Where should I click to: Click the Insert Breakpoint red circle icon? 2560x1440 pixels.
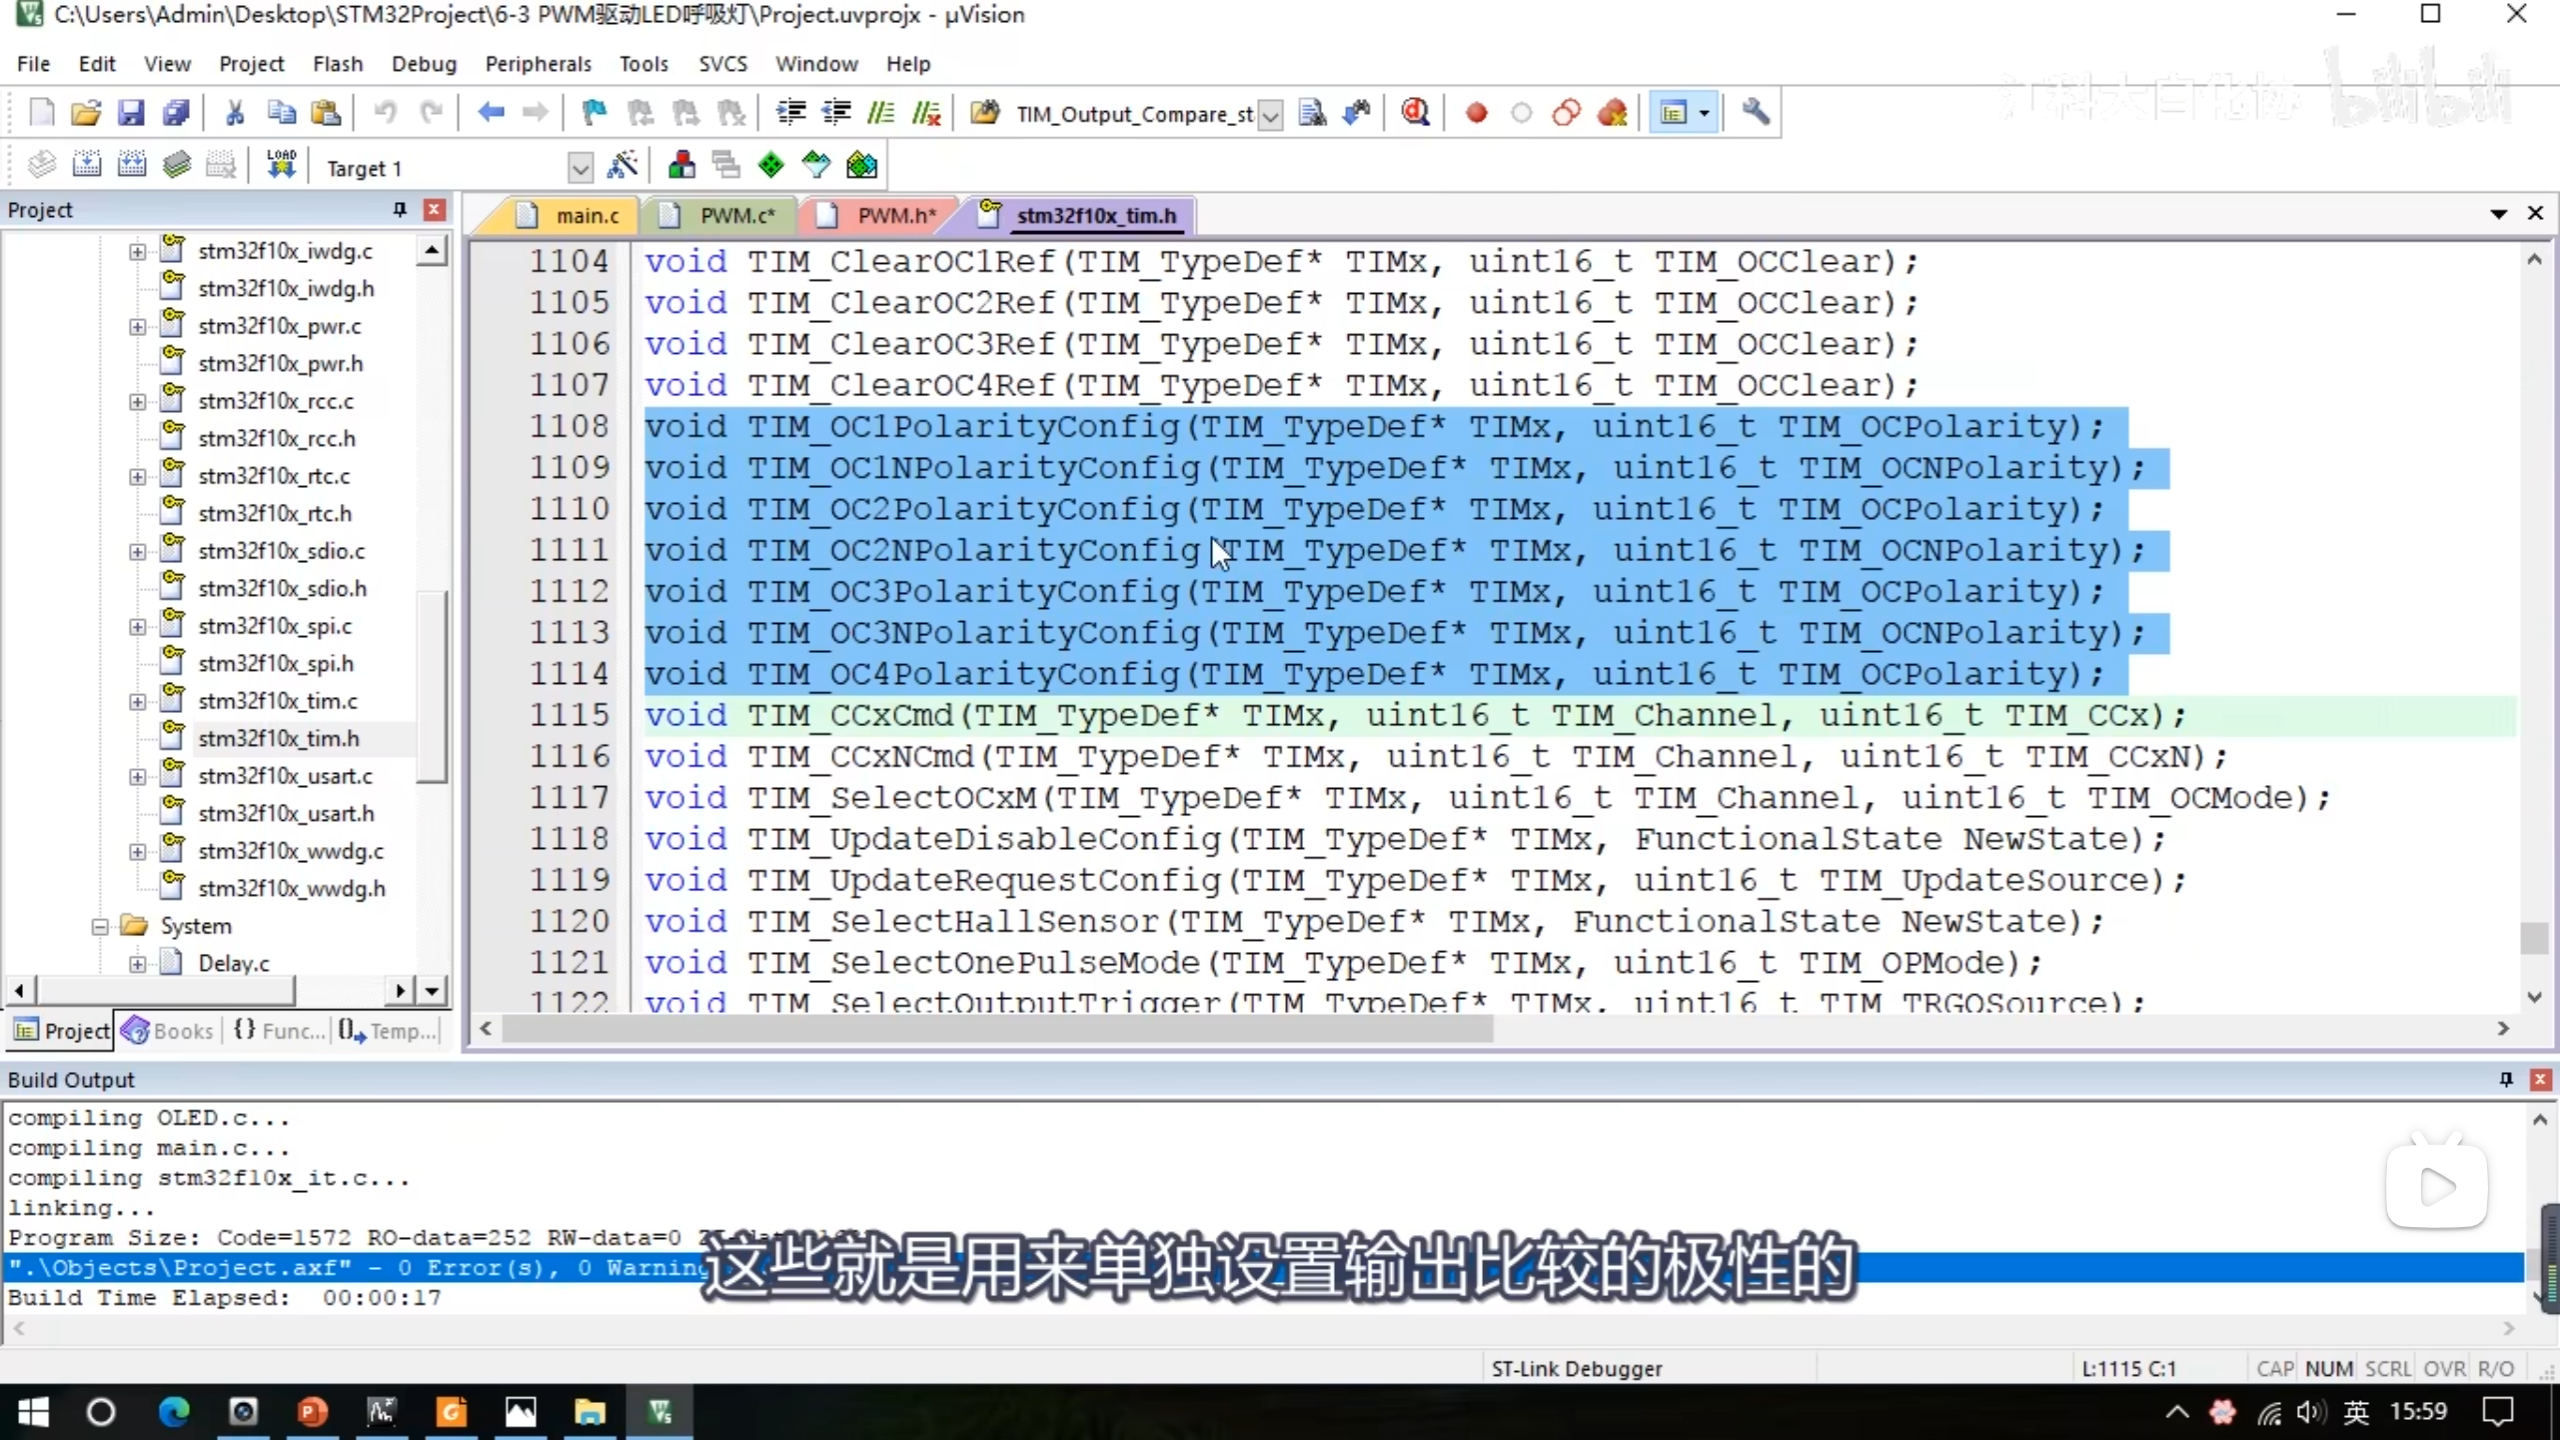point(1476,113)
